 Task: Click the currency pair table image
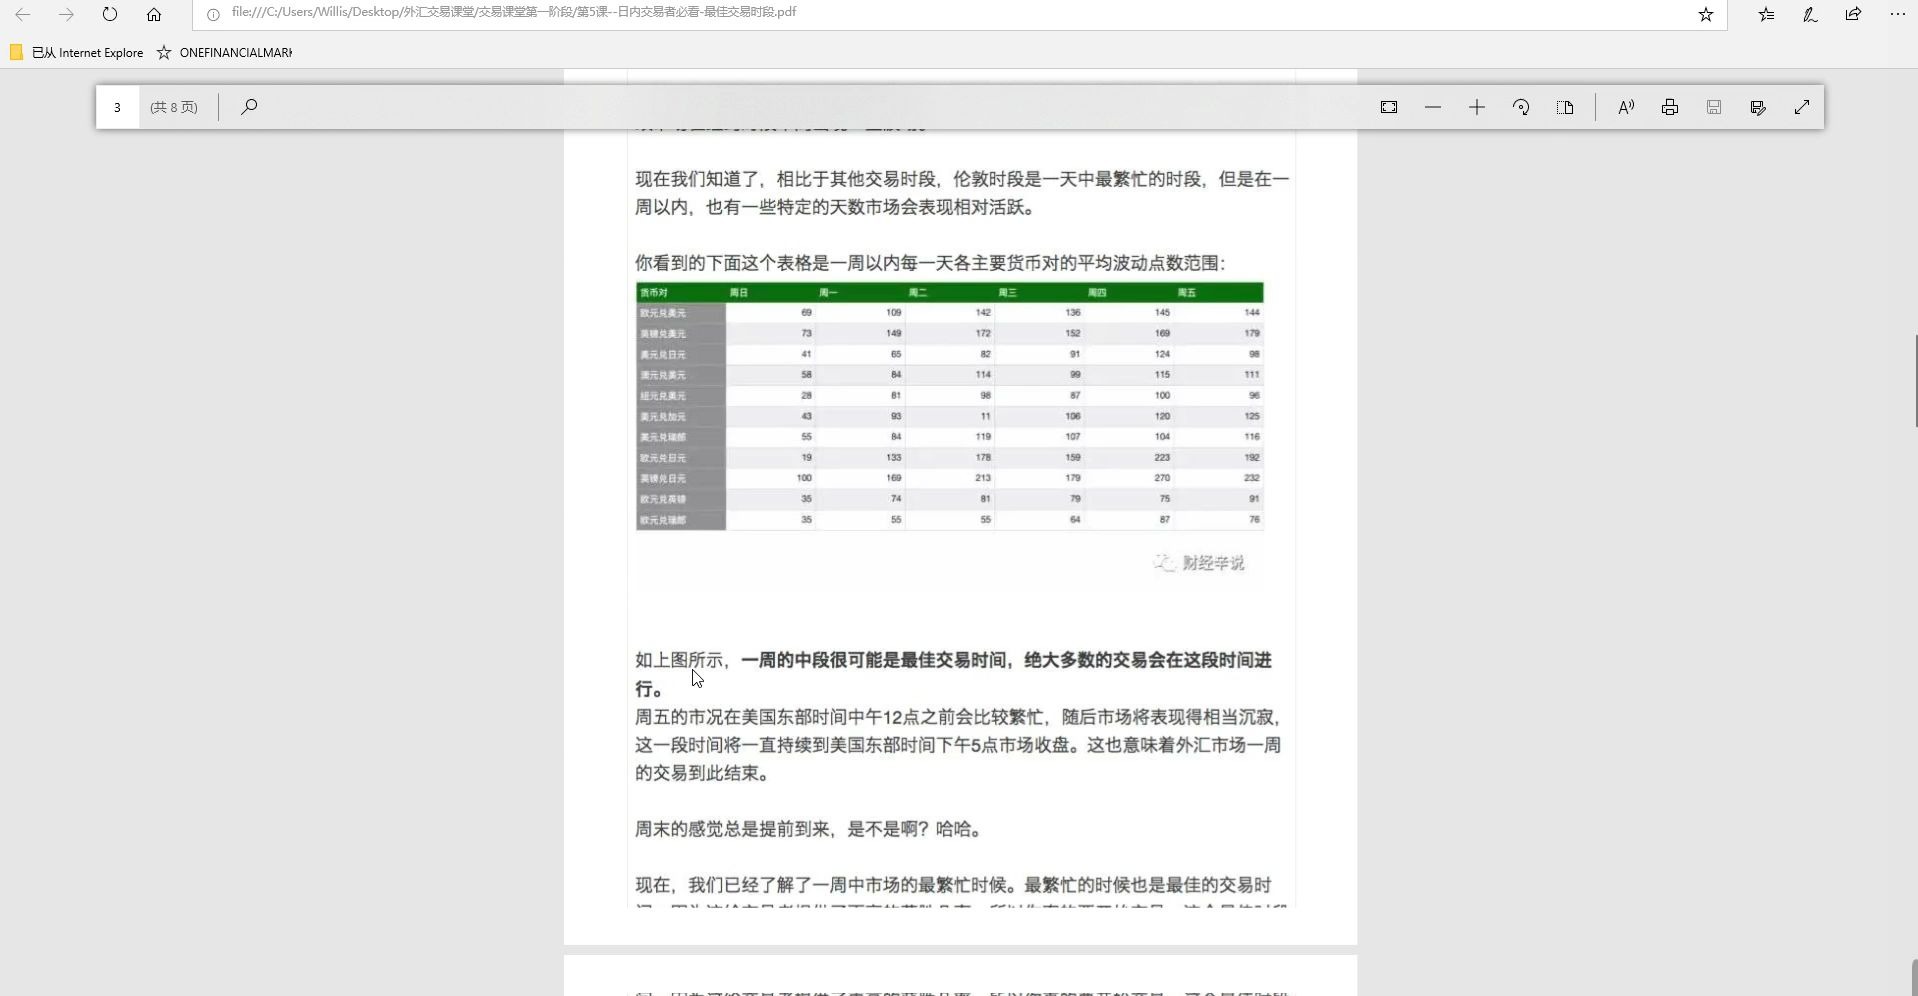950,406
